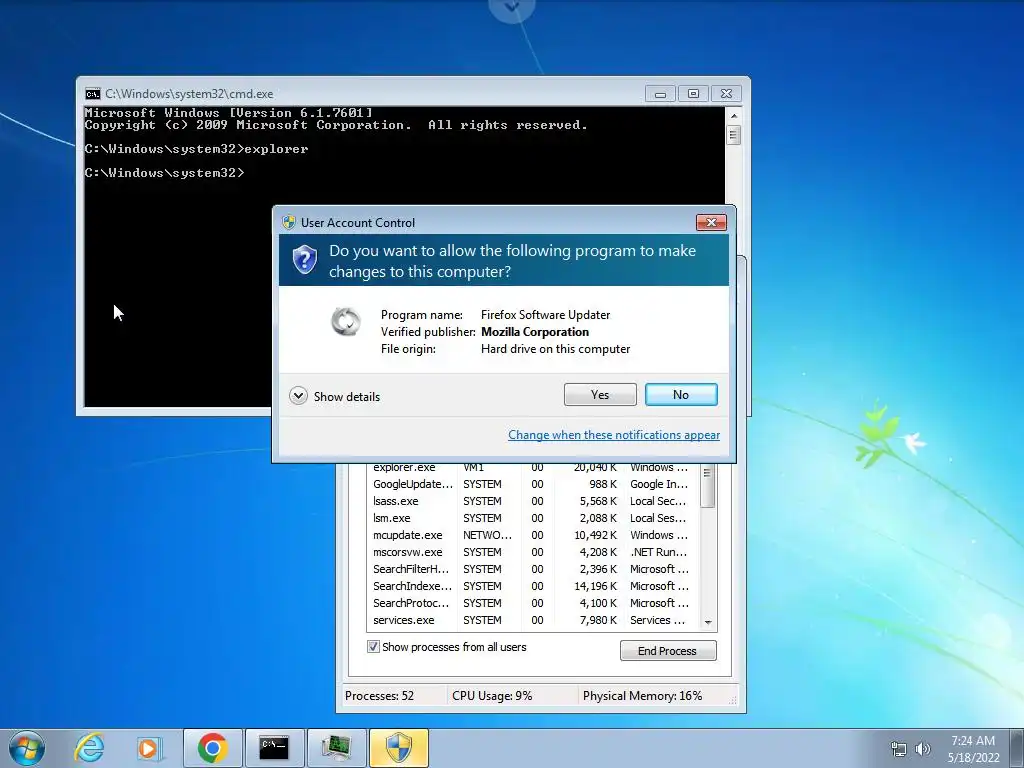Click the network icon in the system tray
The width and height of the screenshot is (1024, 768).
(x=899, y=749)
